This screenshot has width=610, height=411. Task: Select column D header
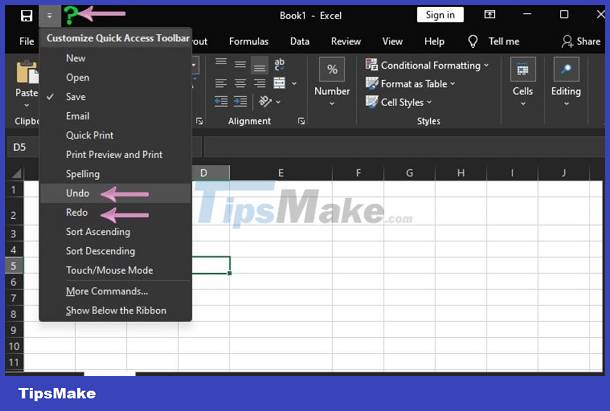(210, 173)
